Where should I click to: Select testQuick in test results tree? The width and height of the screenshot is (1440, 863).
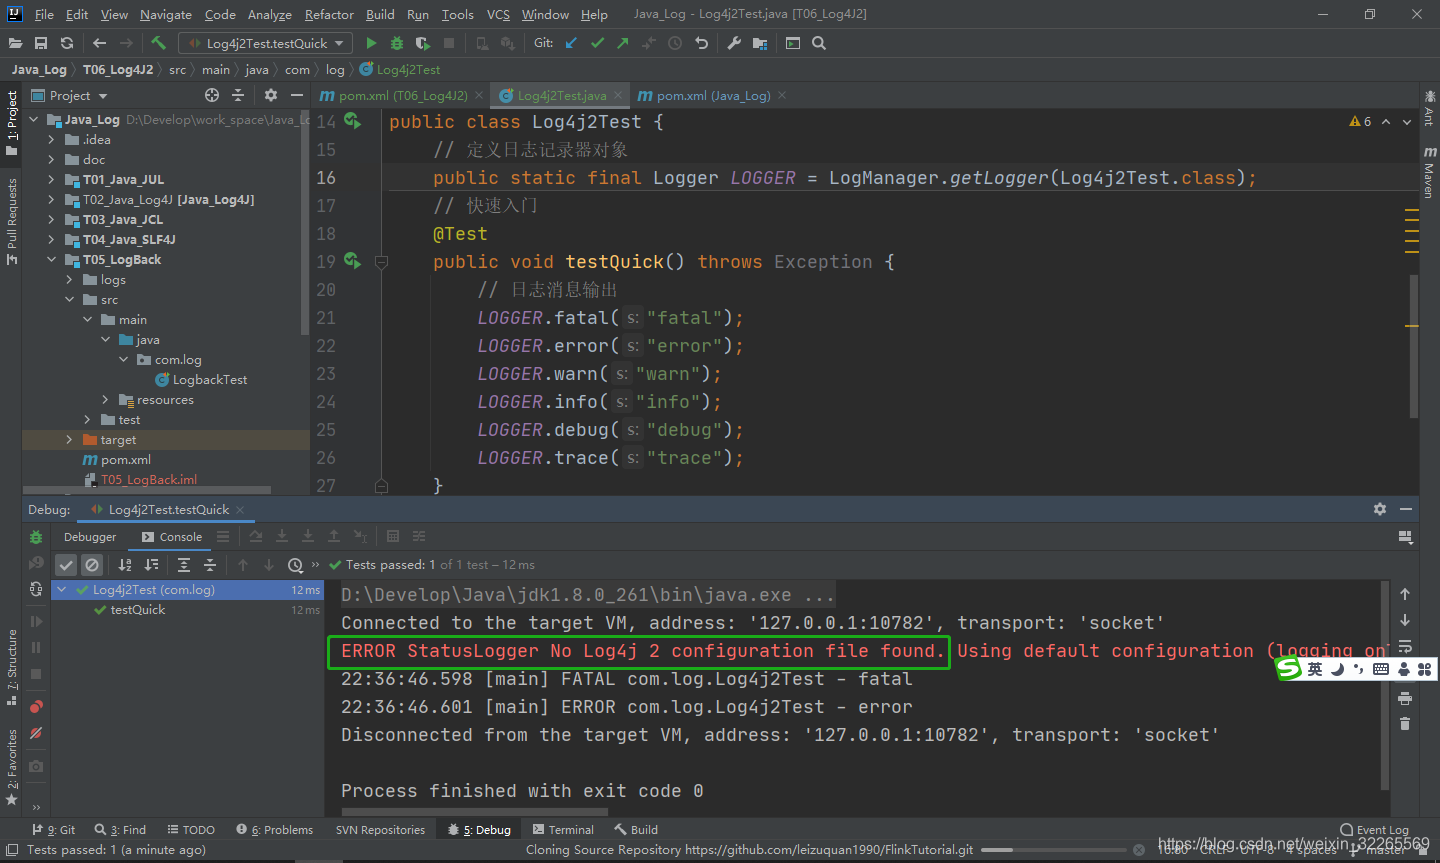[x=138, y=610]
